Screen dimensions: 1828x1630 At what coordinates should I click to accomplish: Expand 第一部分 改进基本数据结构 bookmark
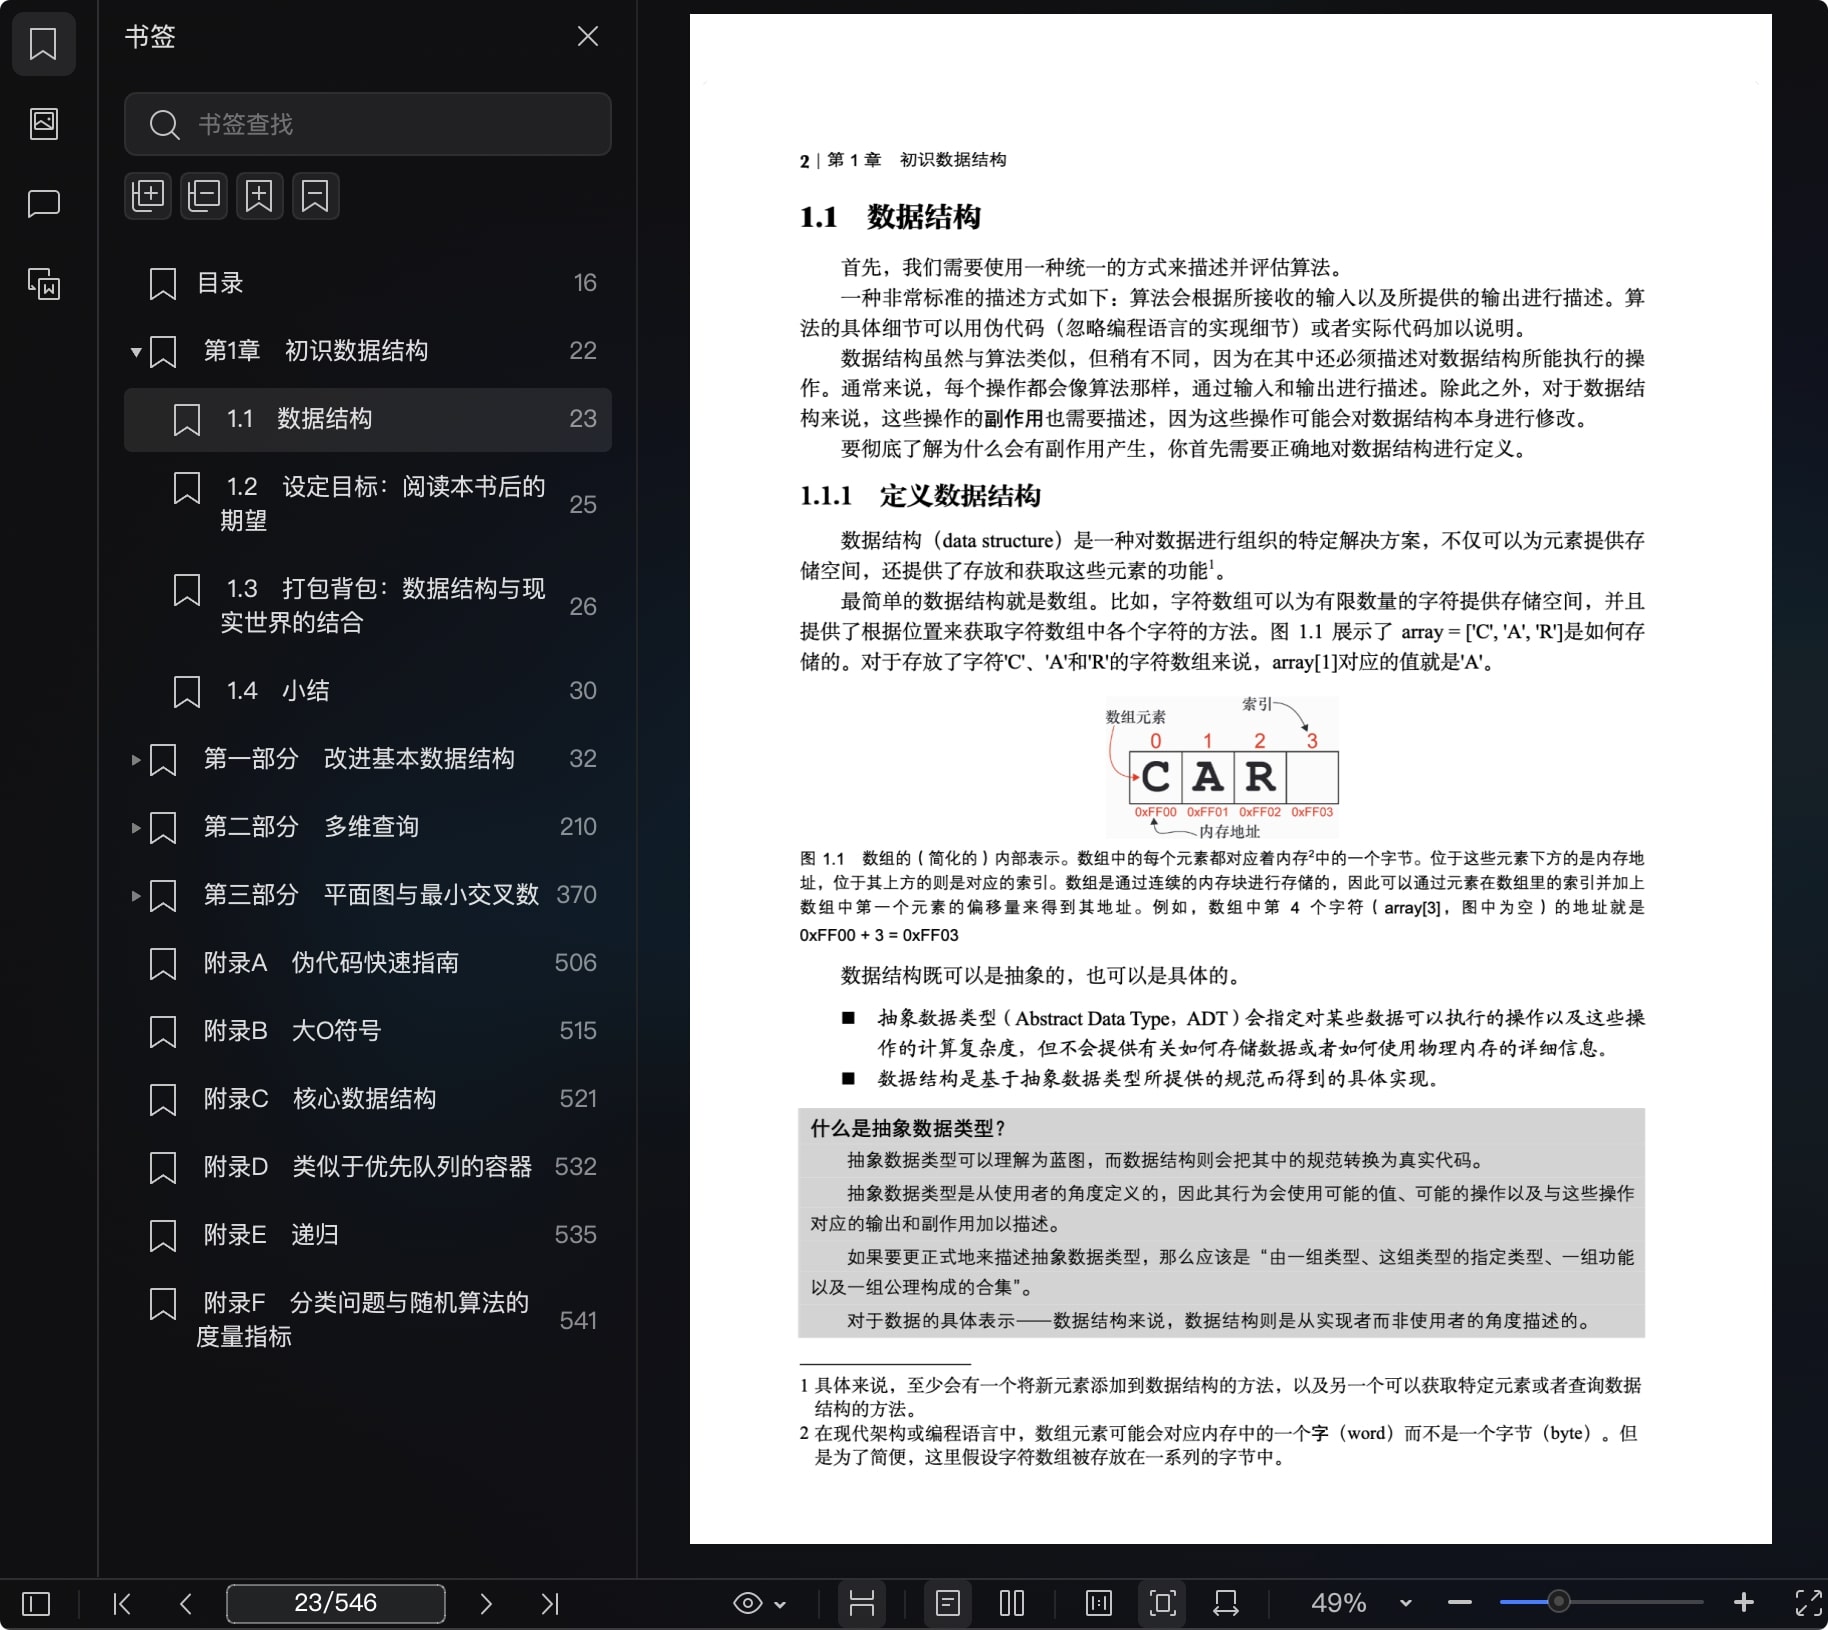pyautogui.click(x=136, y=760)
